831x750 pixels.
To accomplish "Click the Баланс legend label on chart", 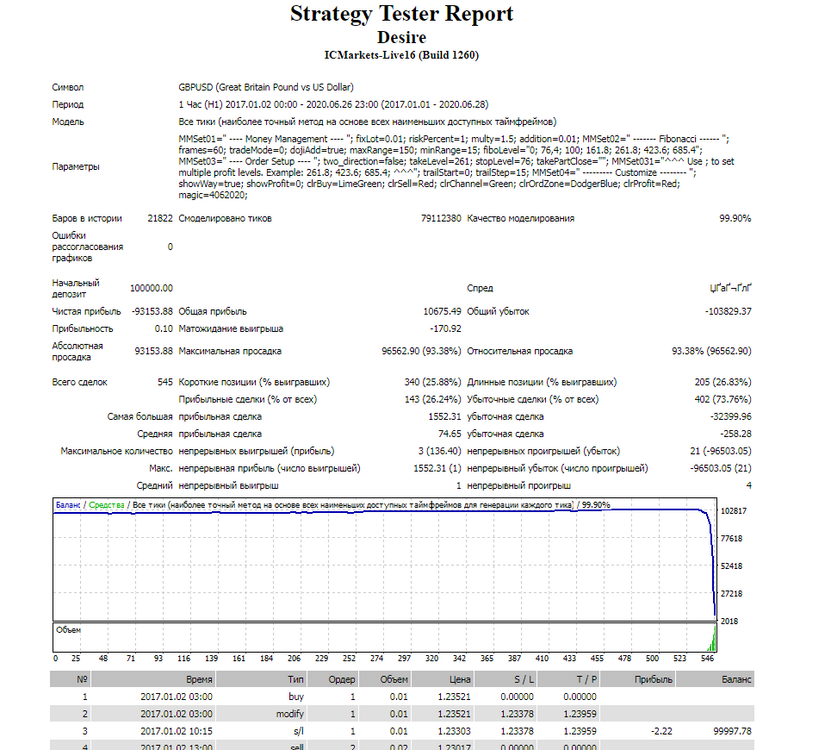I will click(x=68, y=505).
